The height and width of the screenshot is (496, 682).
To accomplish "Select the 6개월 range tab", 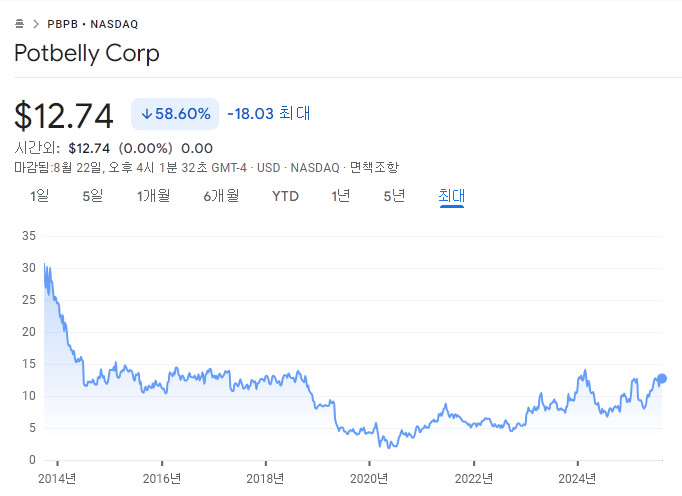I will (221, 196).
